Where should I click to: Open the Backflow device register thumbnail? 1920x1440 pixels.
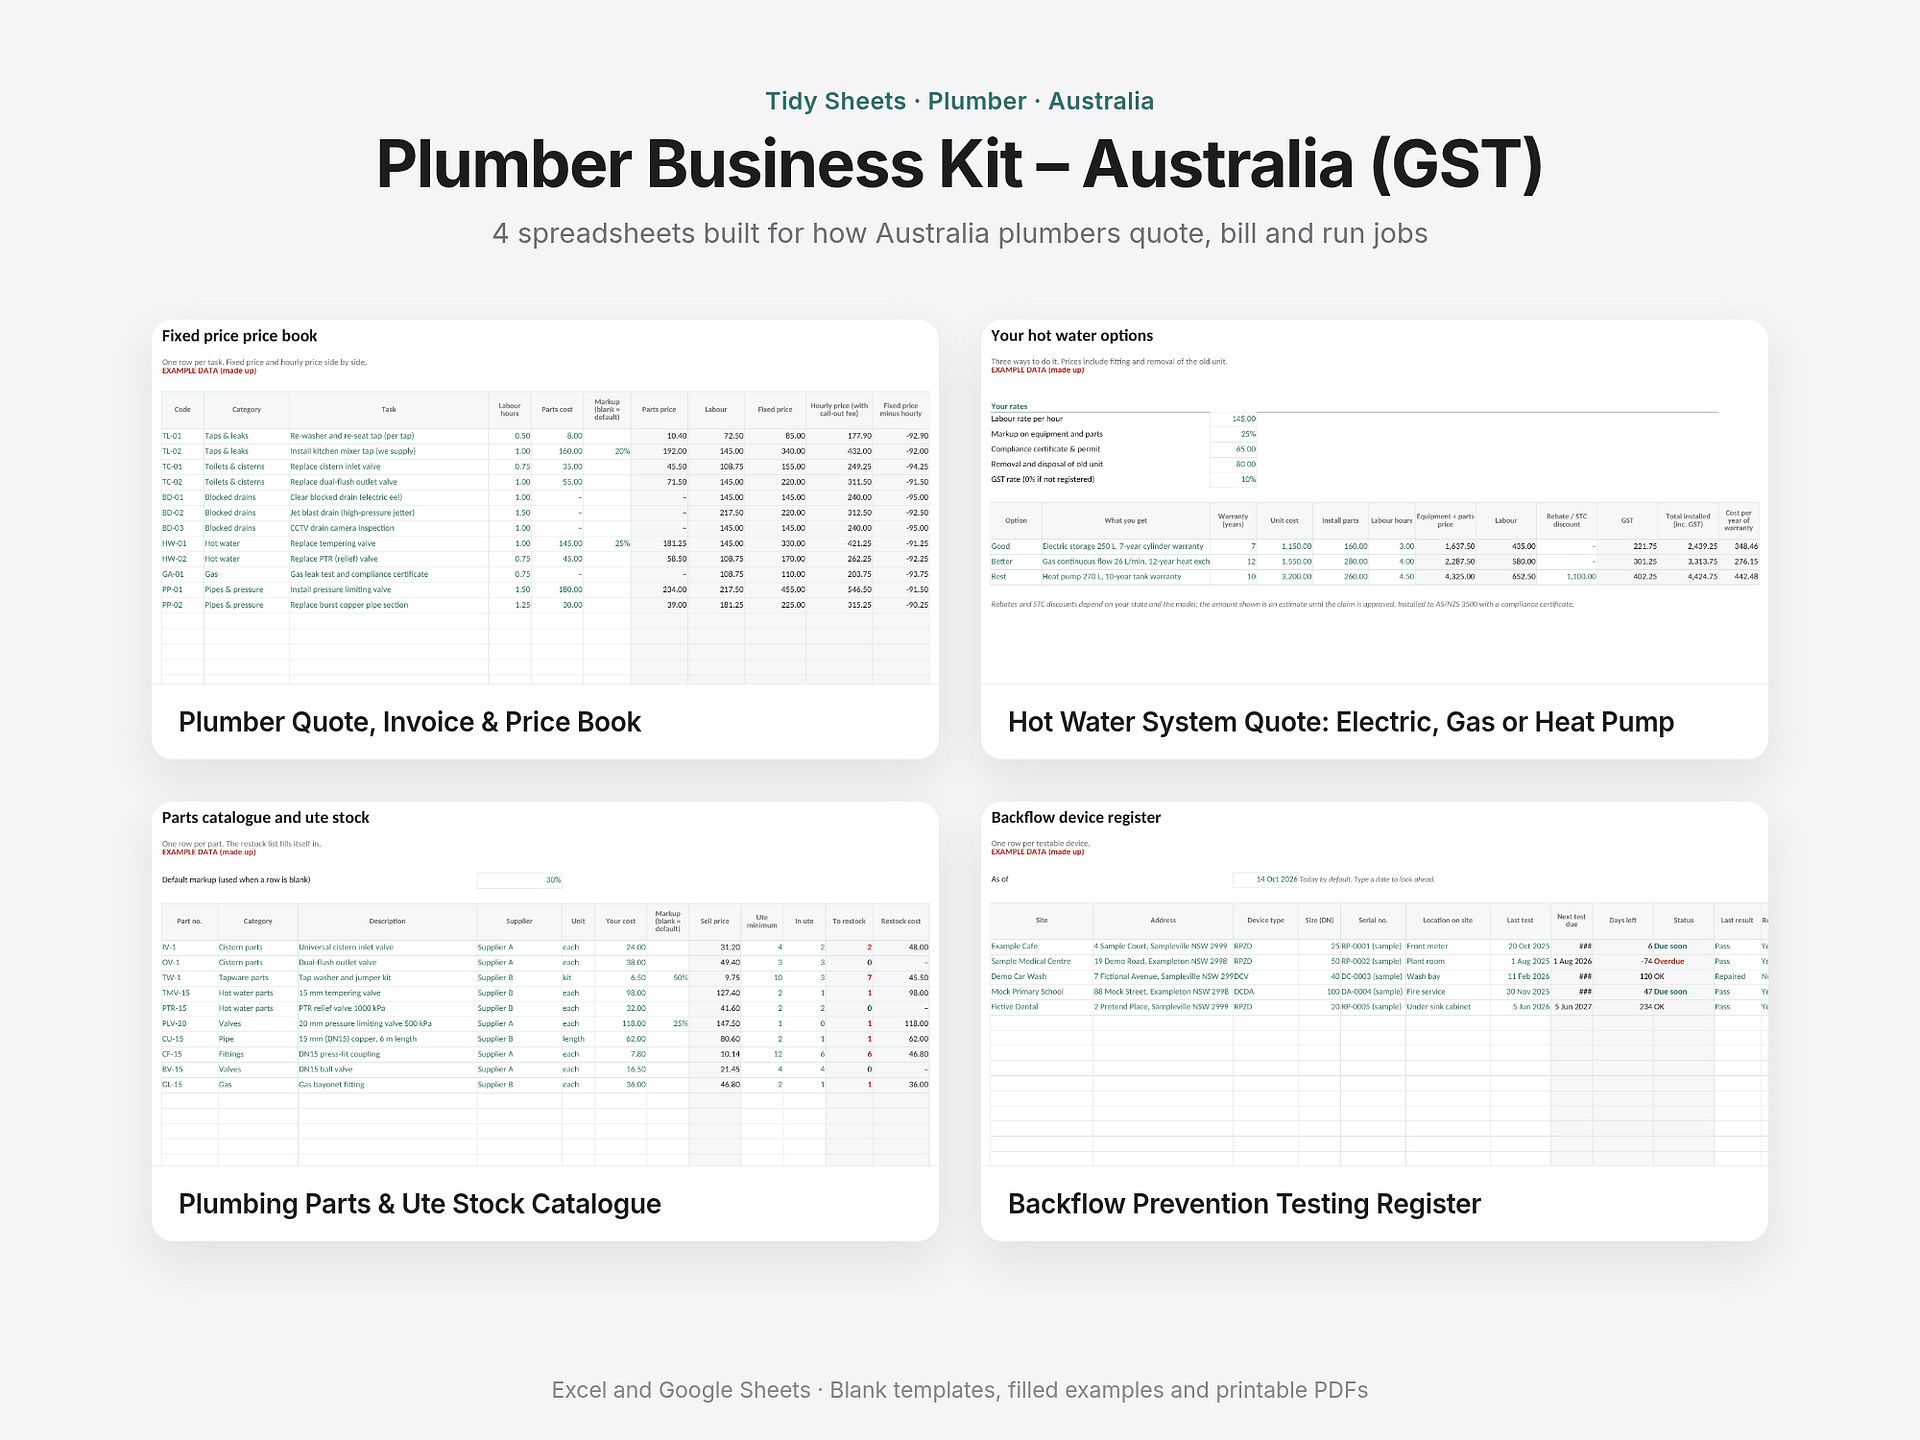[x=1374, y=984]
